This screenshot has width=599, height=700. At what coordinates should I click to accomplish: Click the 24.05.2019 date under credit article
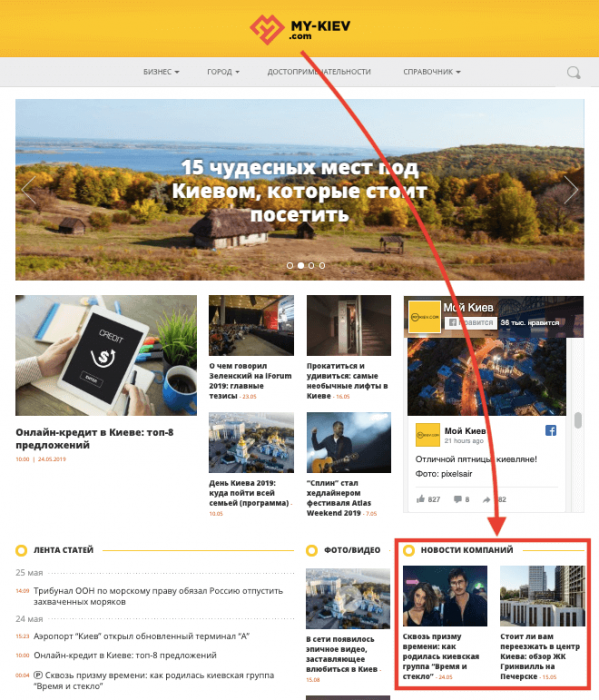[x=52, y=459]
